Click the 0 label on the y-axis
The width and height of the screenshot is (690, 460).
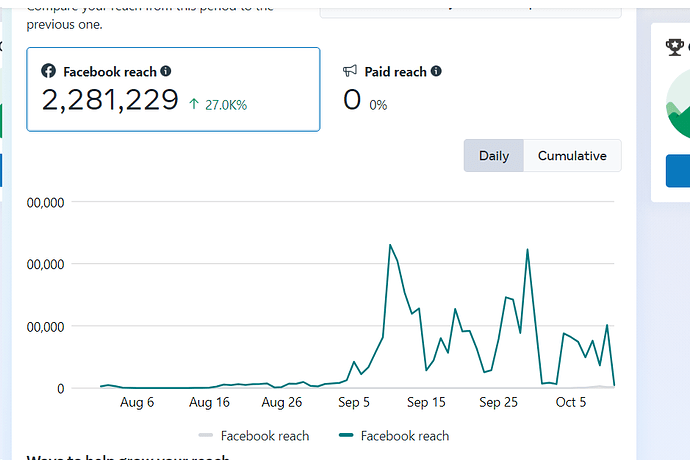[x=61, y=389]
